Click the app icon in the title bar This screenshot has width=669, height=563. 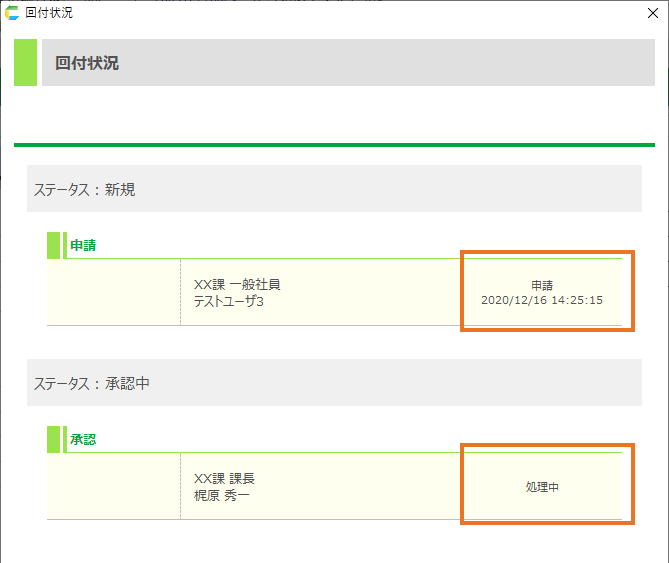[x=12, y=13]
